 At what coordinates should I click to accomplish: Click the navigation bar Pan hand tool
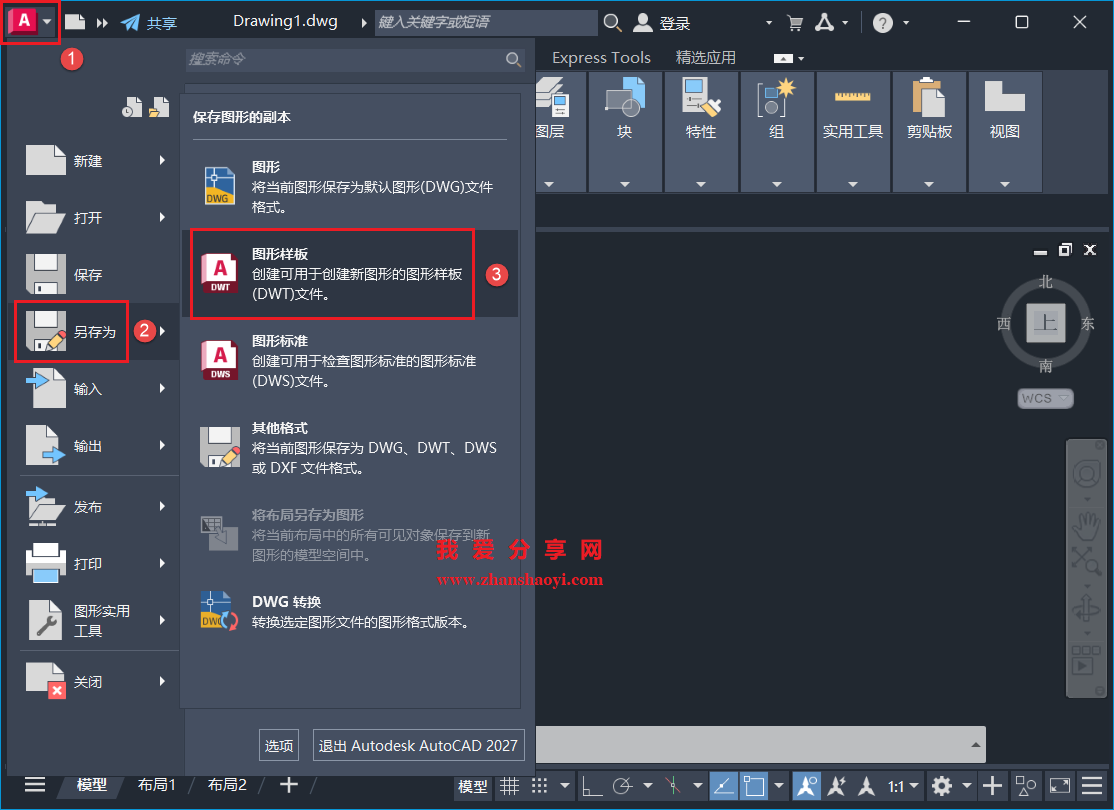pyautogui.click(x=1086, y=524)
